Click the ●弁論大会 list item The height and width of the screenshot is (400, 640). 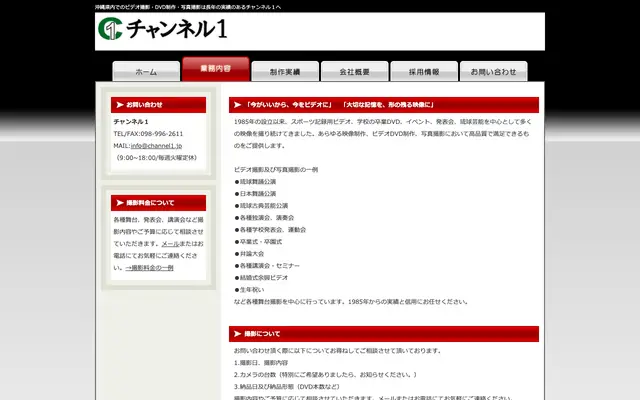[249, 254]
